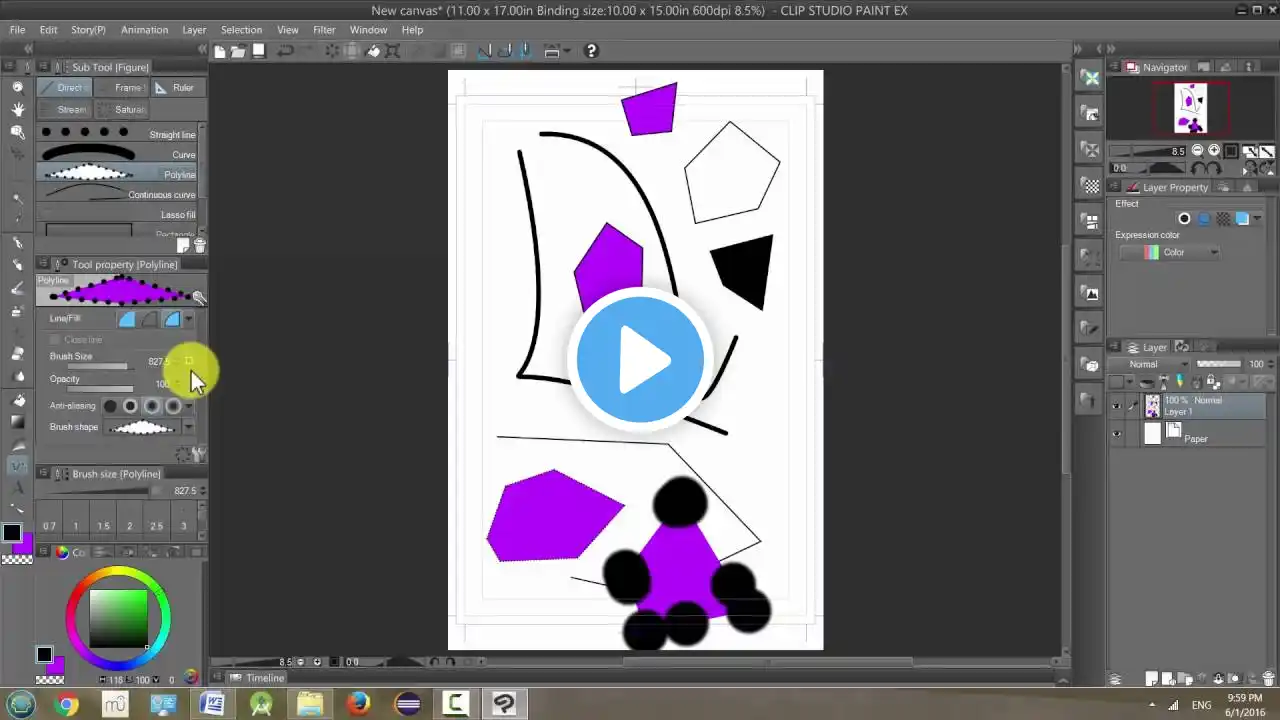Click the Navigator canvas thumbnail
Viewport: 1280px width, 720px height.
1190,107
